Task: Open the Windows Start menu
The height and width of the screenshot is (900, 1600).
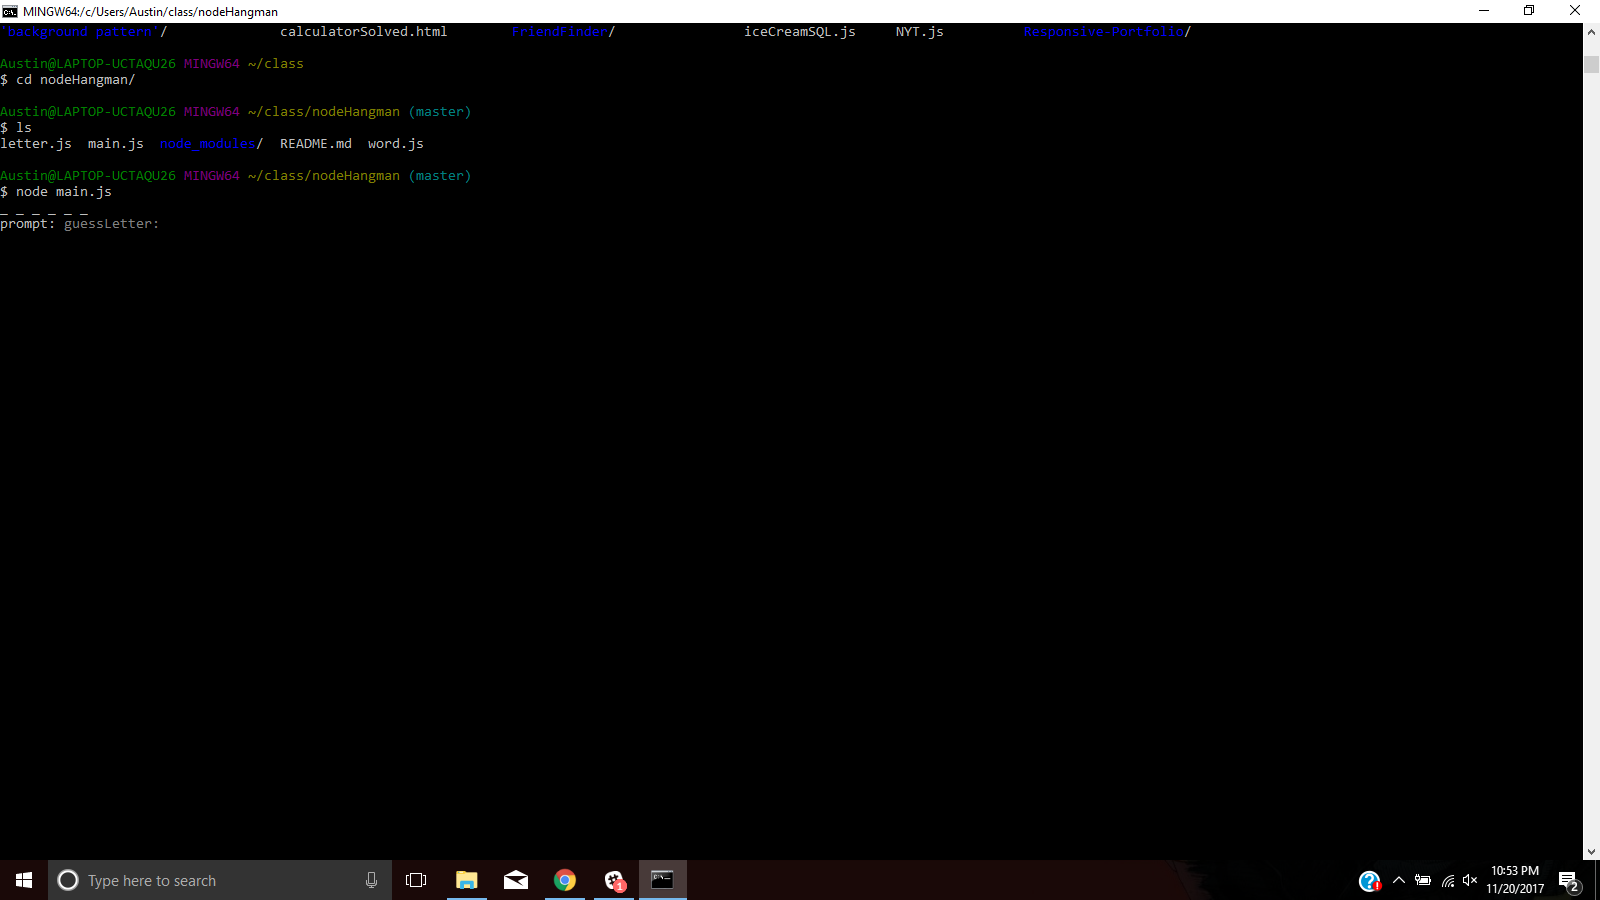Action: tap(24, 880)
